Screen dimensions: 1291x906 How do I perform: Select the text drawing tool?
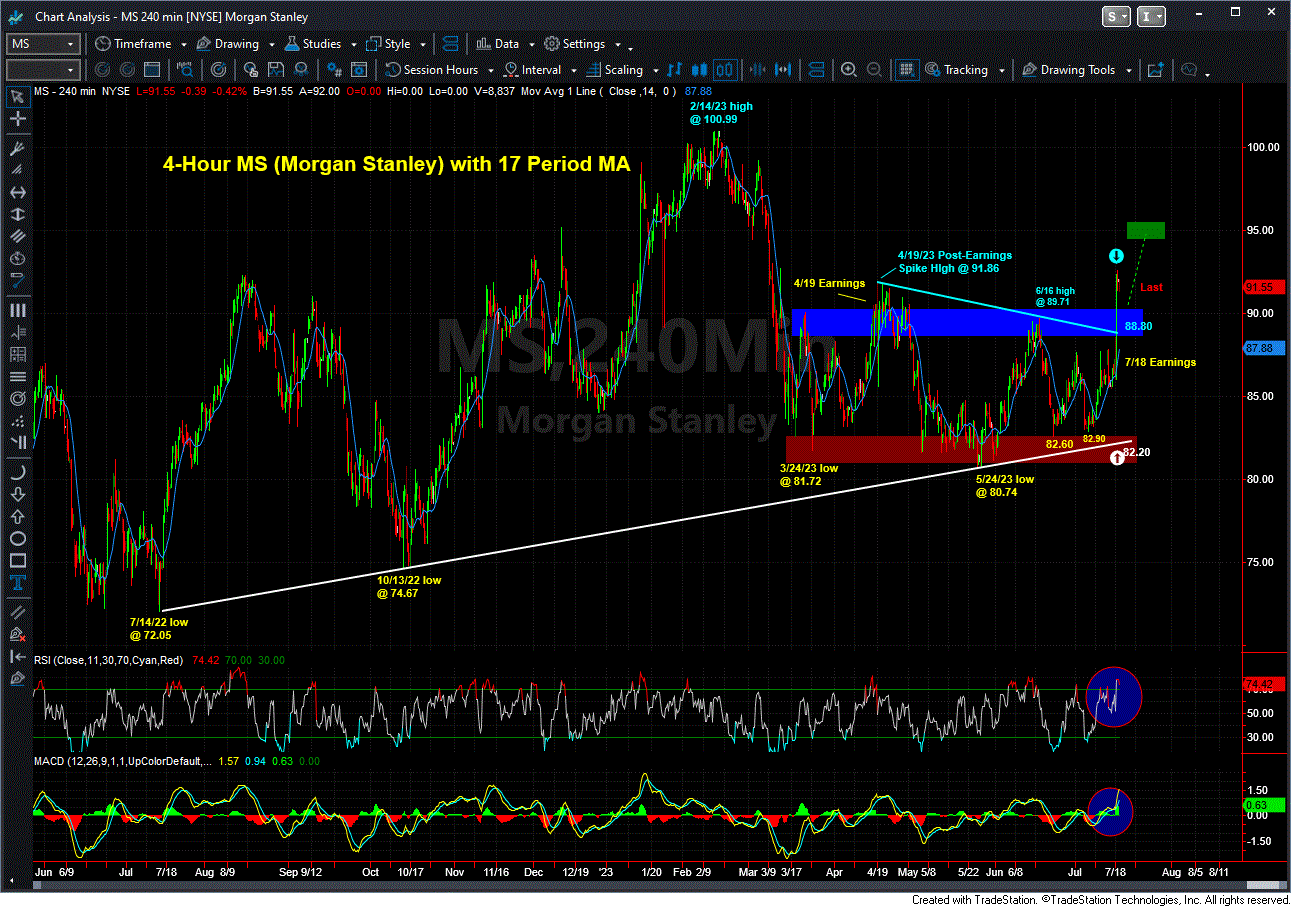click(16, 582)
